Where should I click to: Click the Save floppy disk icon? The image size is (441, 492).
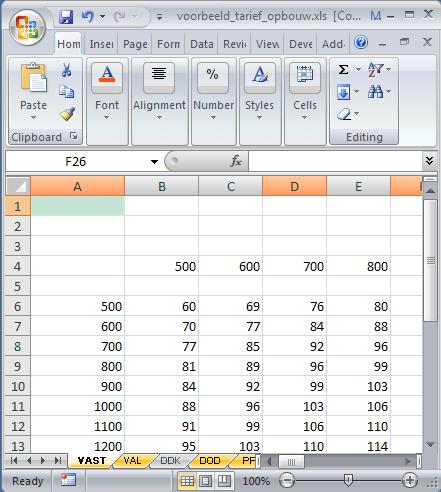coord(66,17)
